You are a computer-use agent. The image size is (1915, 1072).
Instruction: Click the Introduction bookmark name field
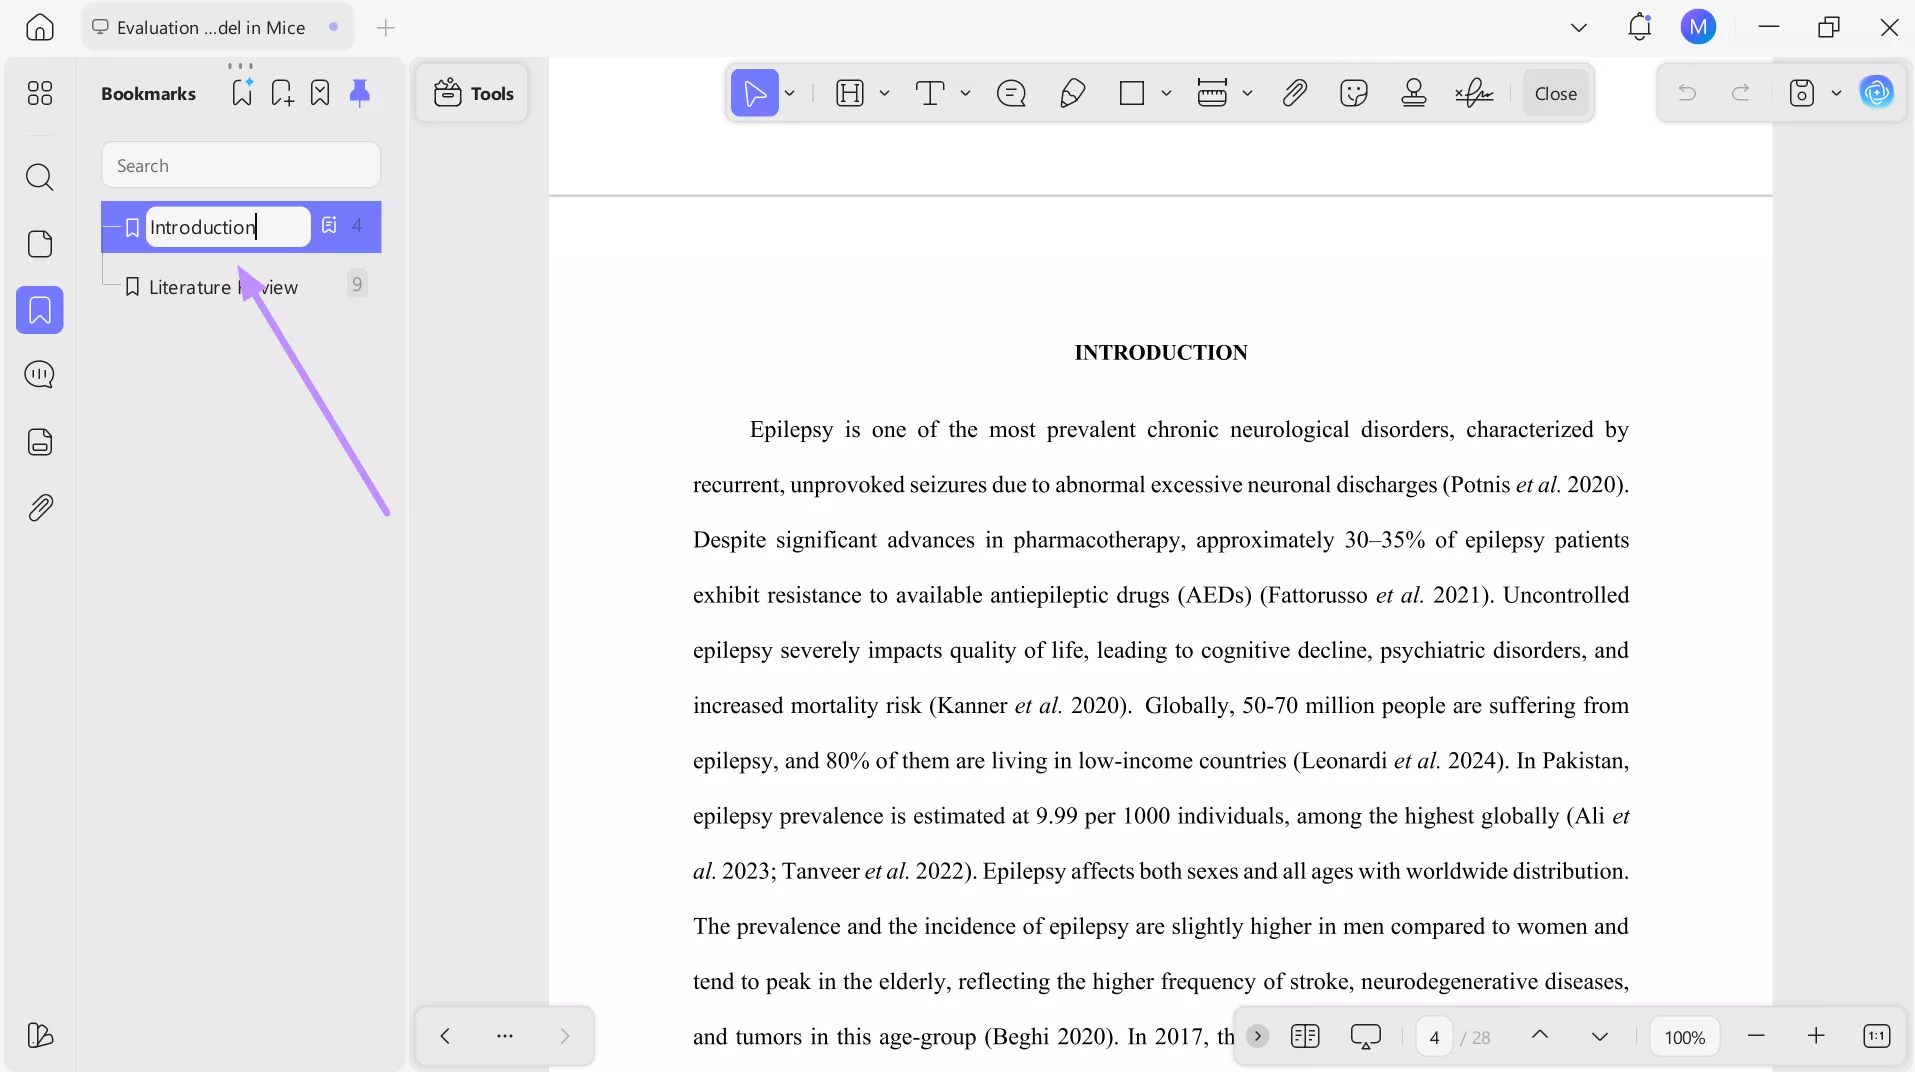pyautogui.click(x=228, y=227)
